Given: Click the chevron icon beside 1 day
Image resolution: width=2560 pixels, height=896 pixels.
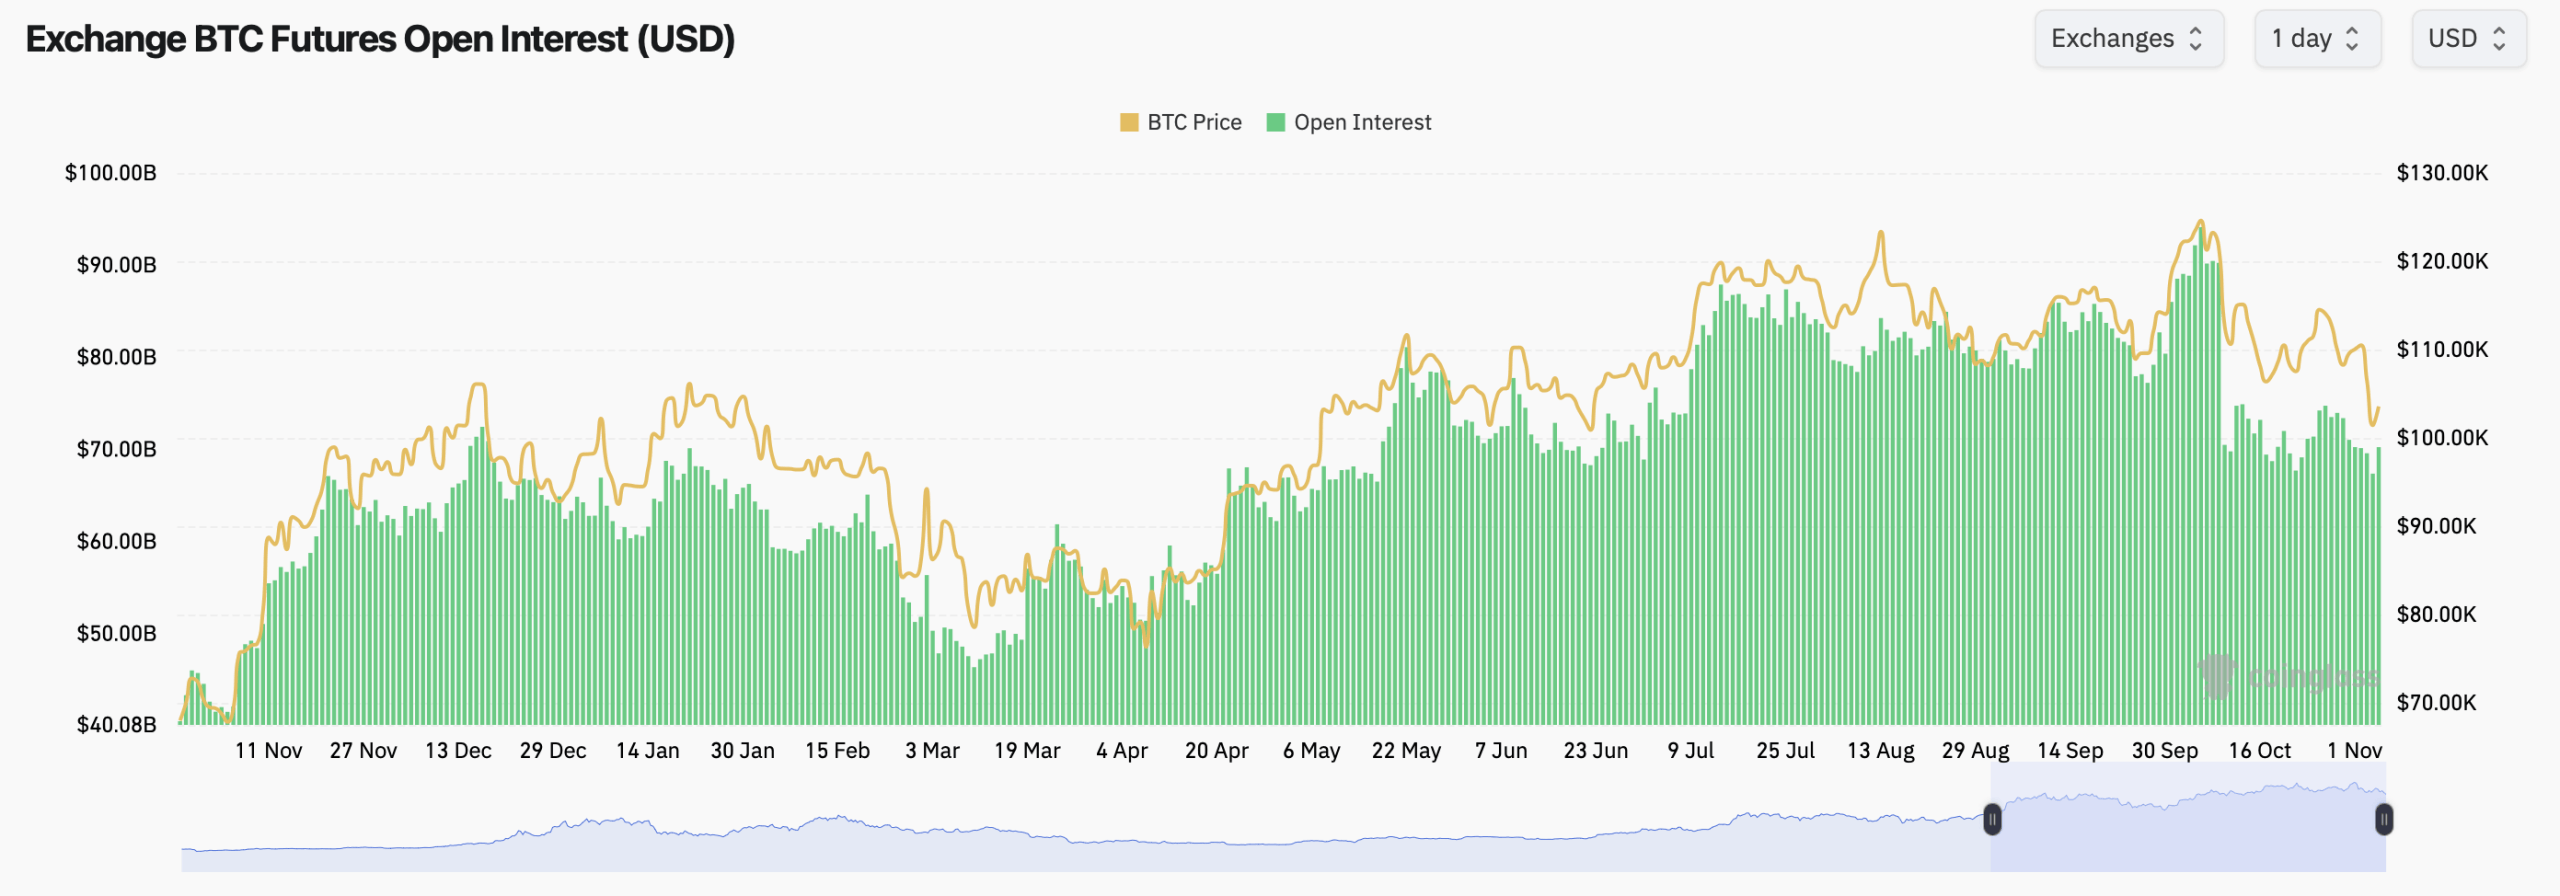Looking at the screenshot, I should point(2352,39).
